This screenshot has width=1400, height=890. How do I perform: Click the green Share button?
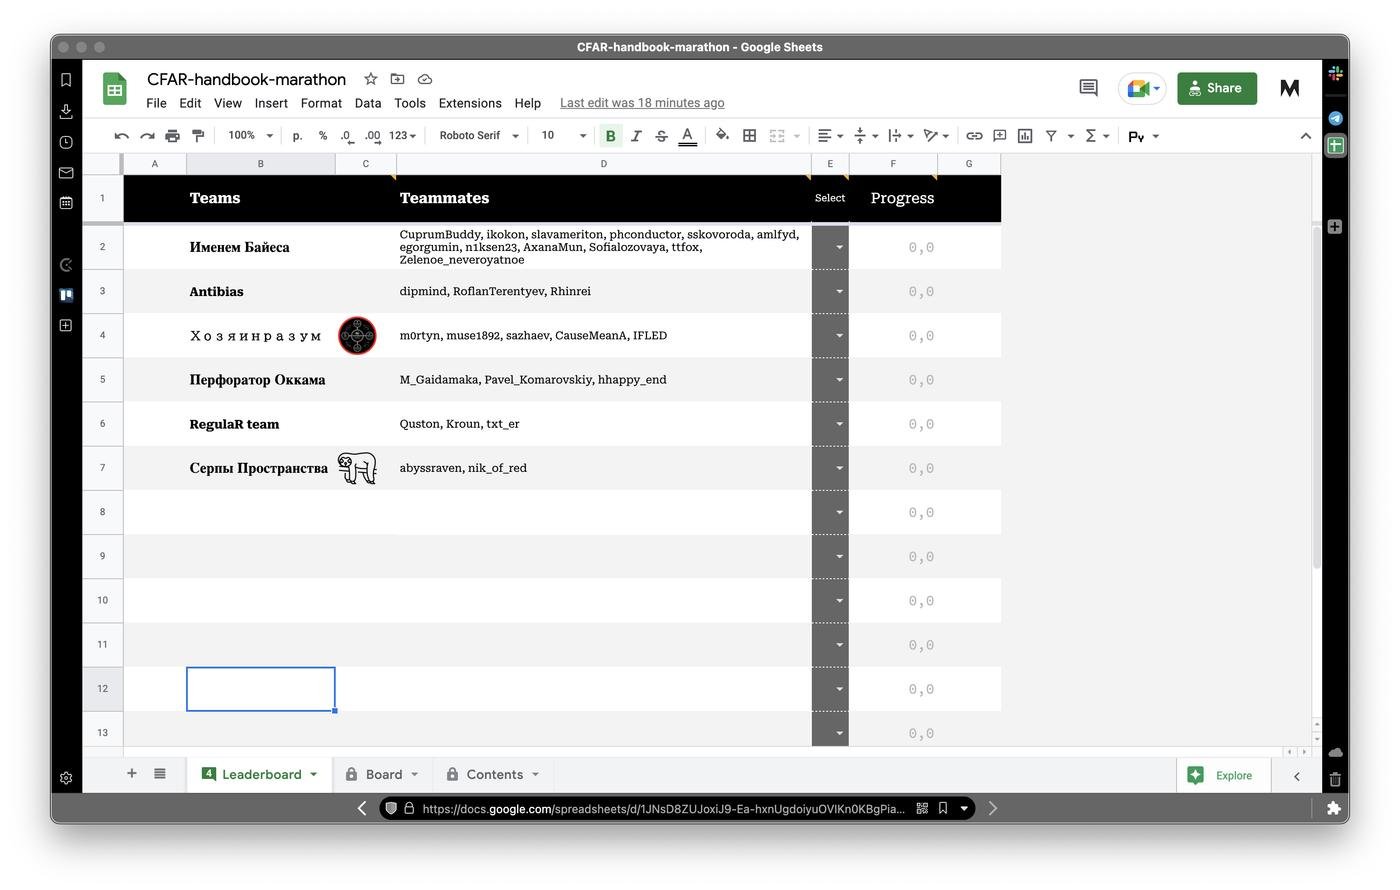pyautogui.click(x=1216, y=88)
